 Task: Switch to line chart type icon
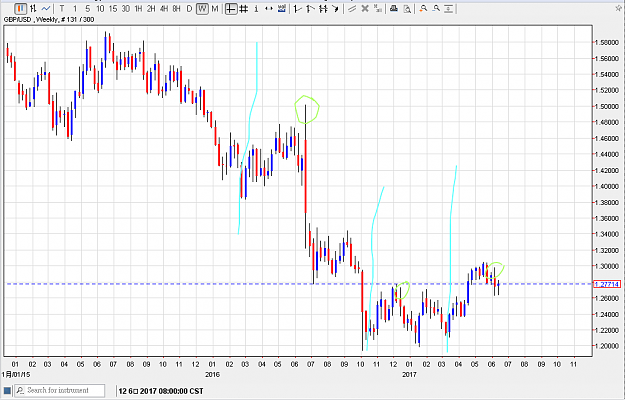tap(46, 8)
